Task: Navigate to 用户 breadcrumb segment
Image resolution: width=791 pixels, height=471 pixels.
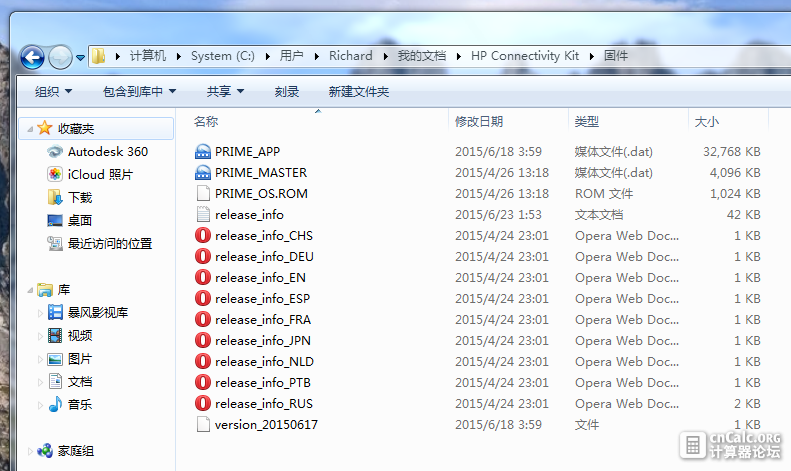Action: tap(292, 56)
